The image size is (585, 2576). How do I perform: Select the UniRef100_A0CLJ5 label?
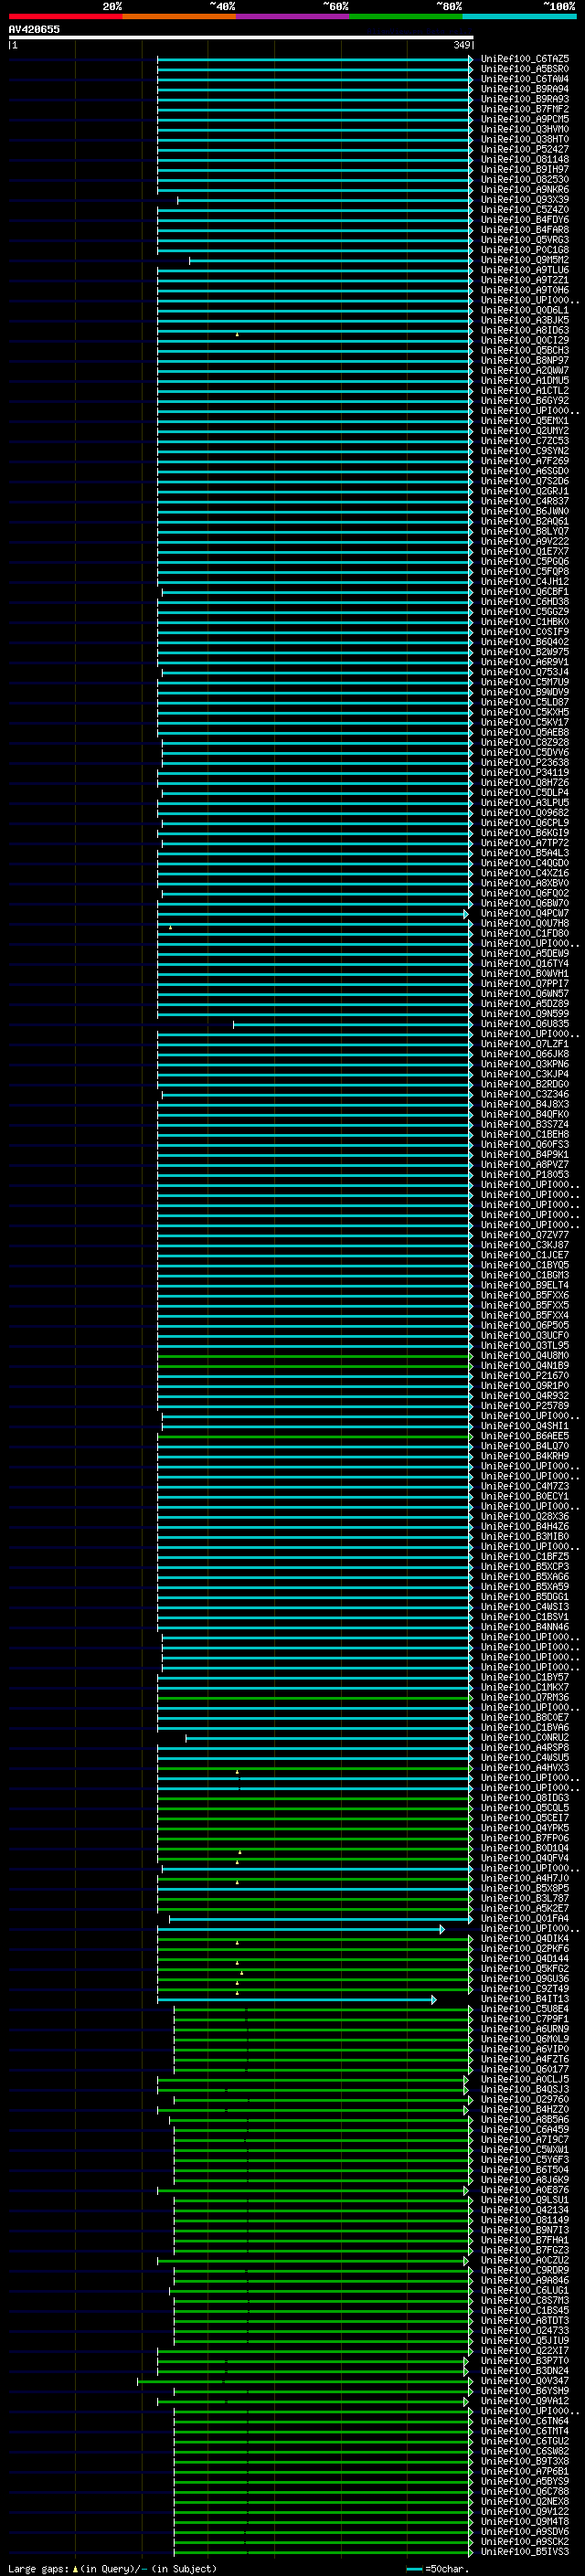click(525, 2079)
